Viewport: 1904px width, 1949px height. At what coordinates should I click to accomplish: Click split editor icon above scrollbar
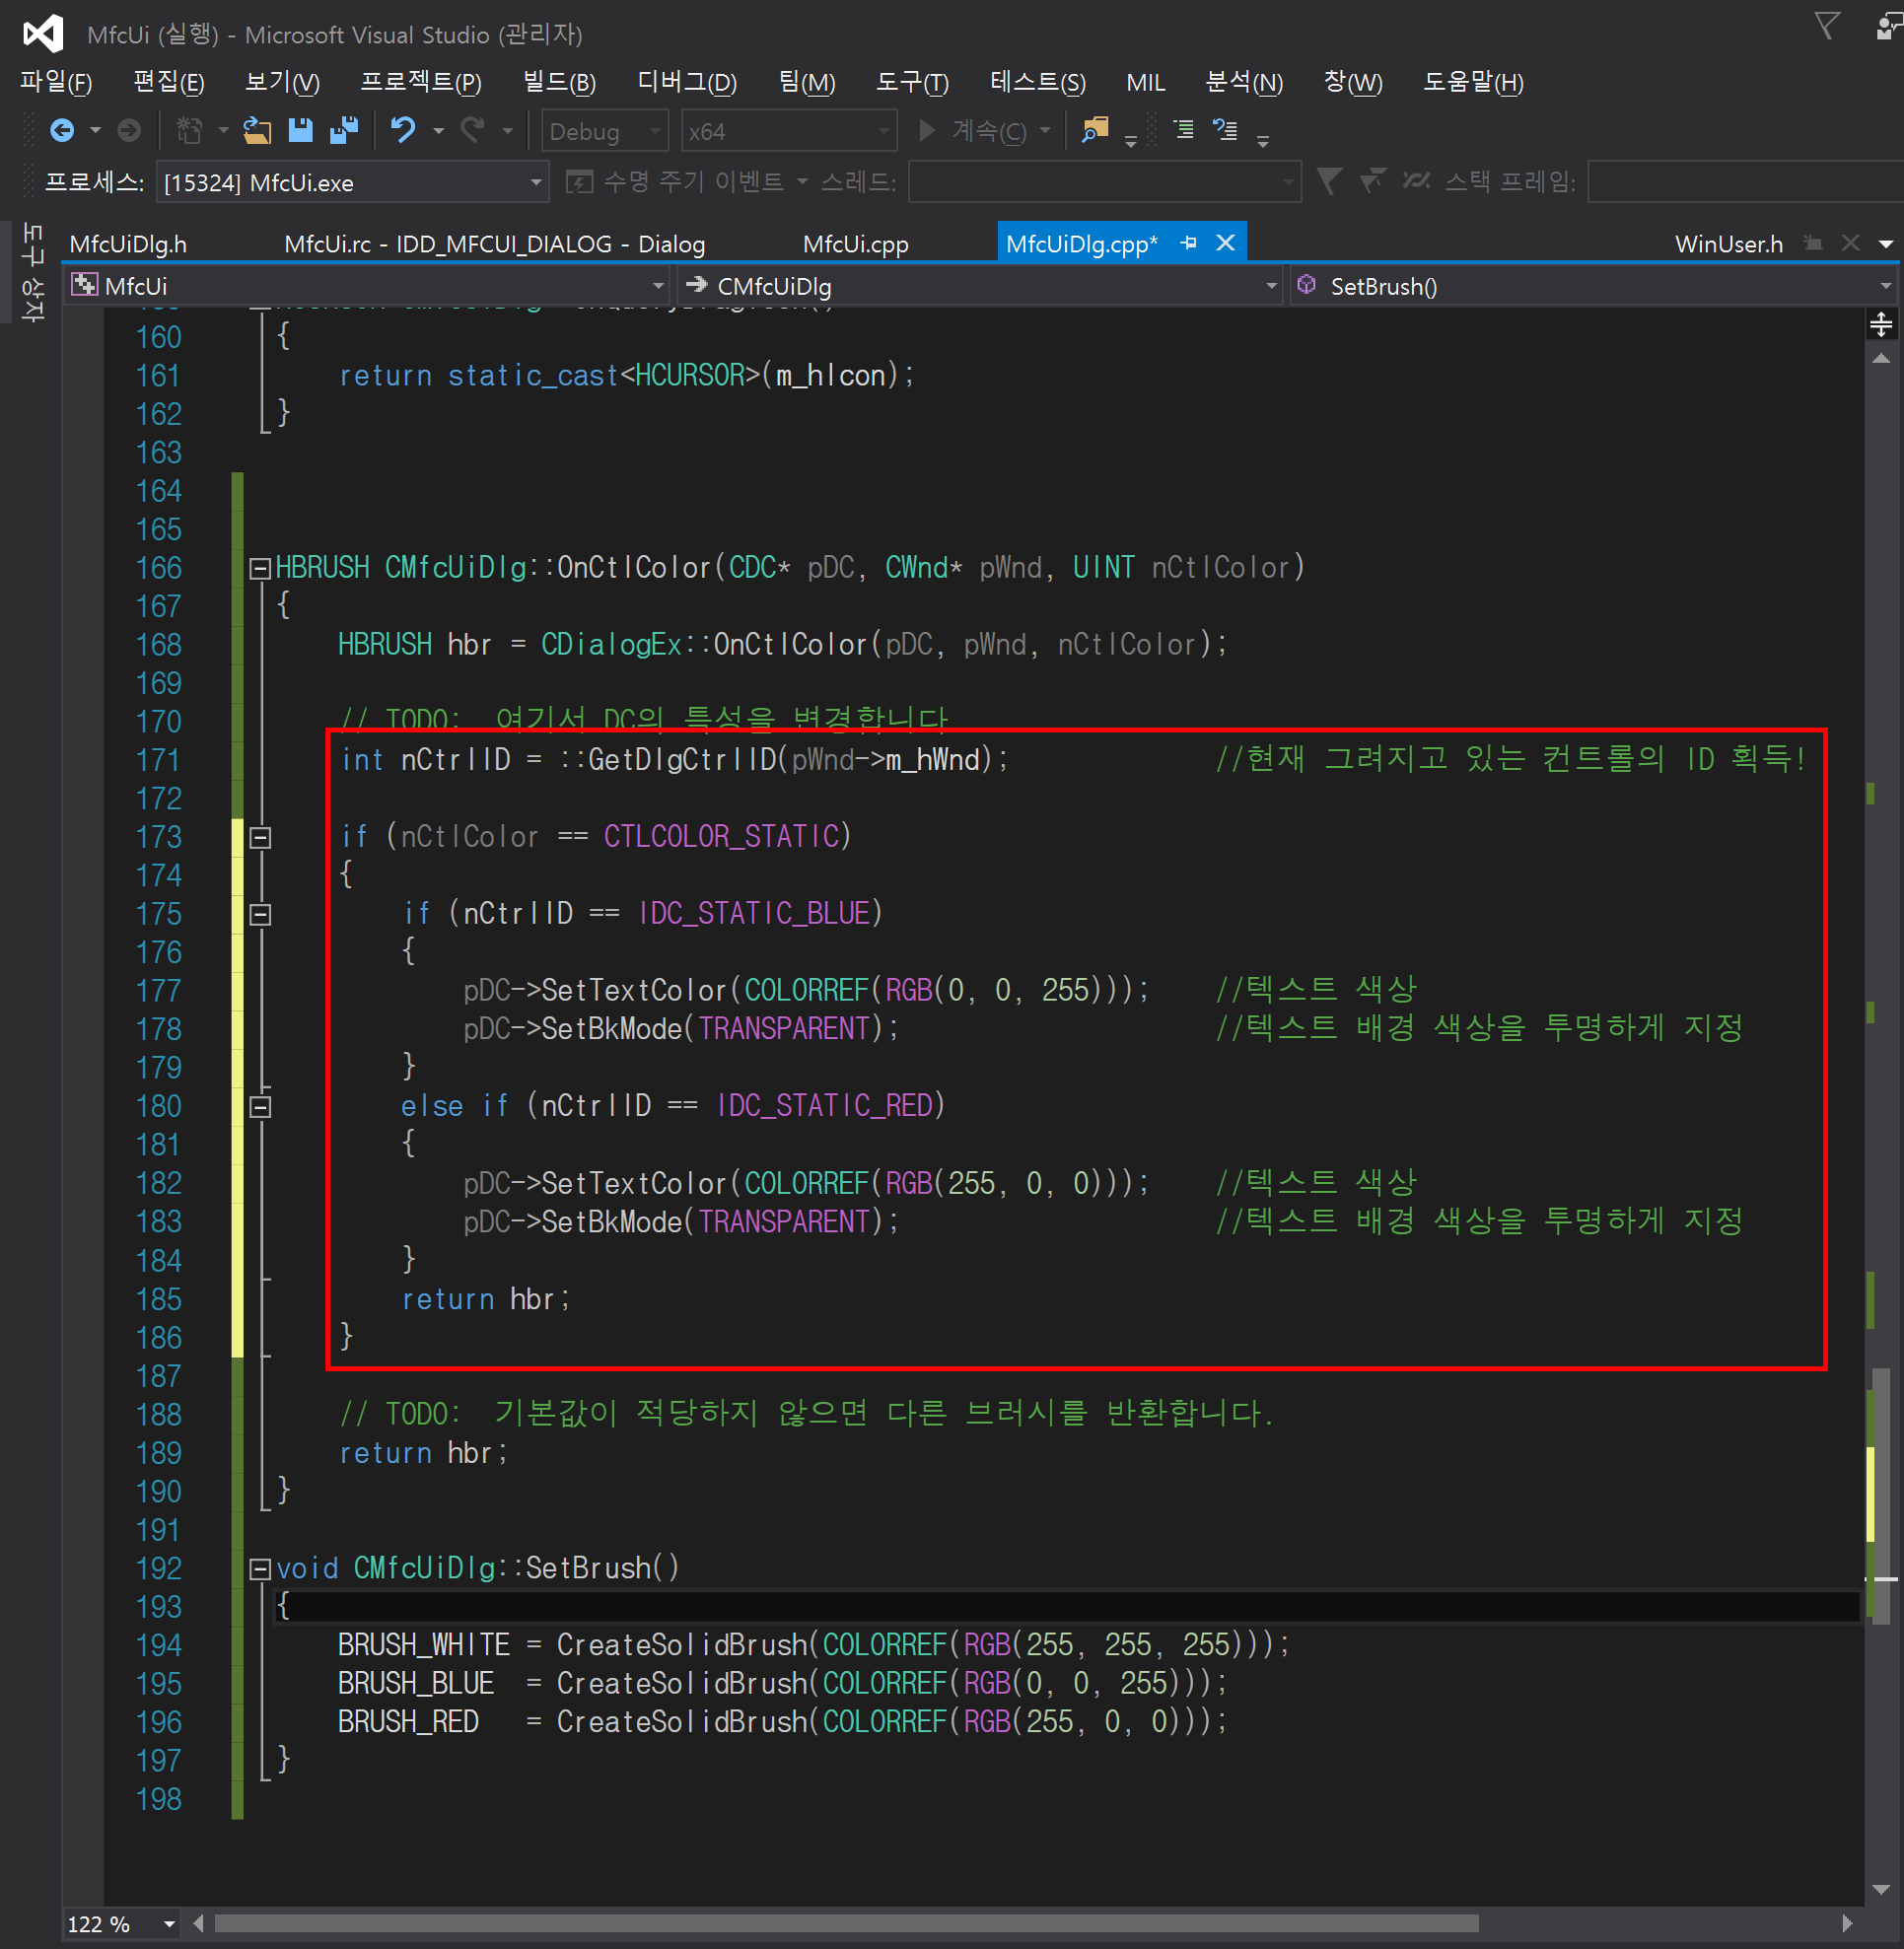point(1880,324)
